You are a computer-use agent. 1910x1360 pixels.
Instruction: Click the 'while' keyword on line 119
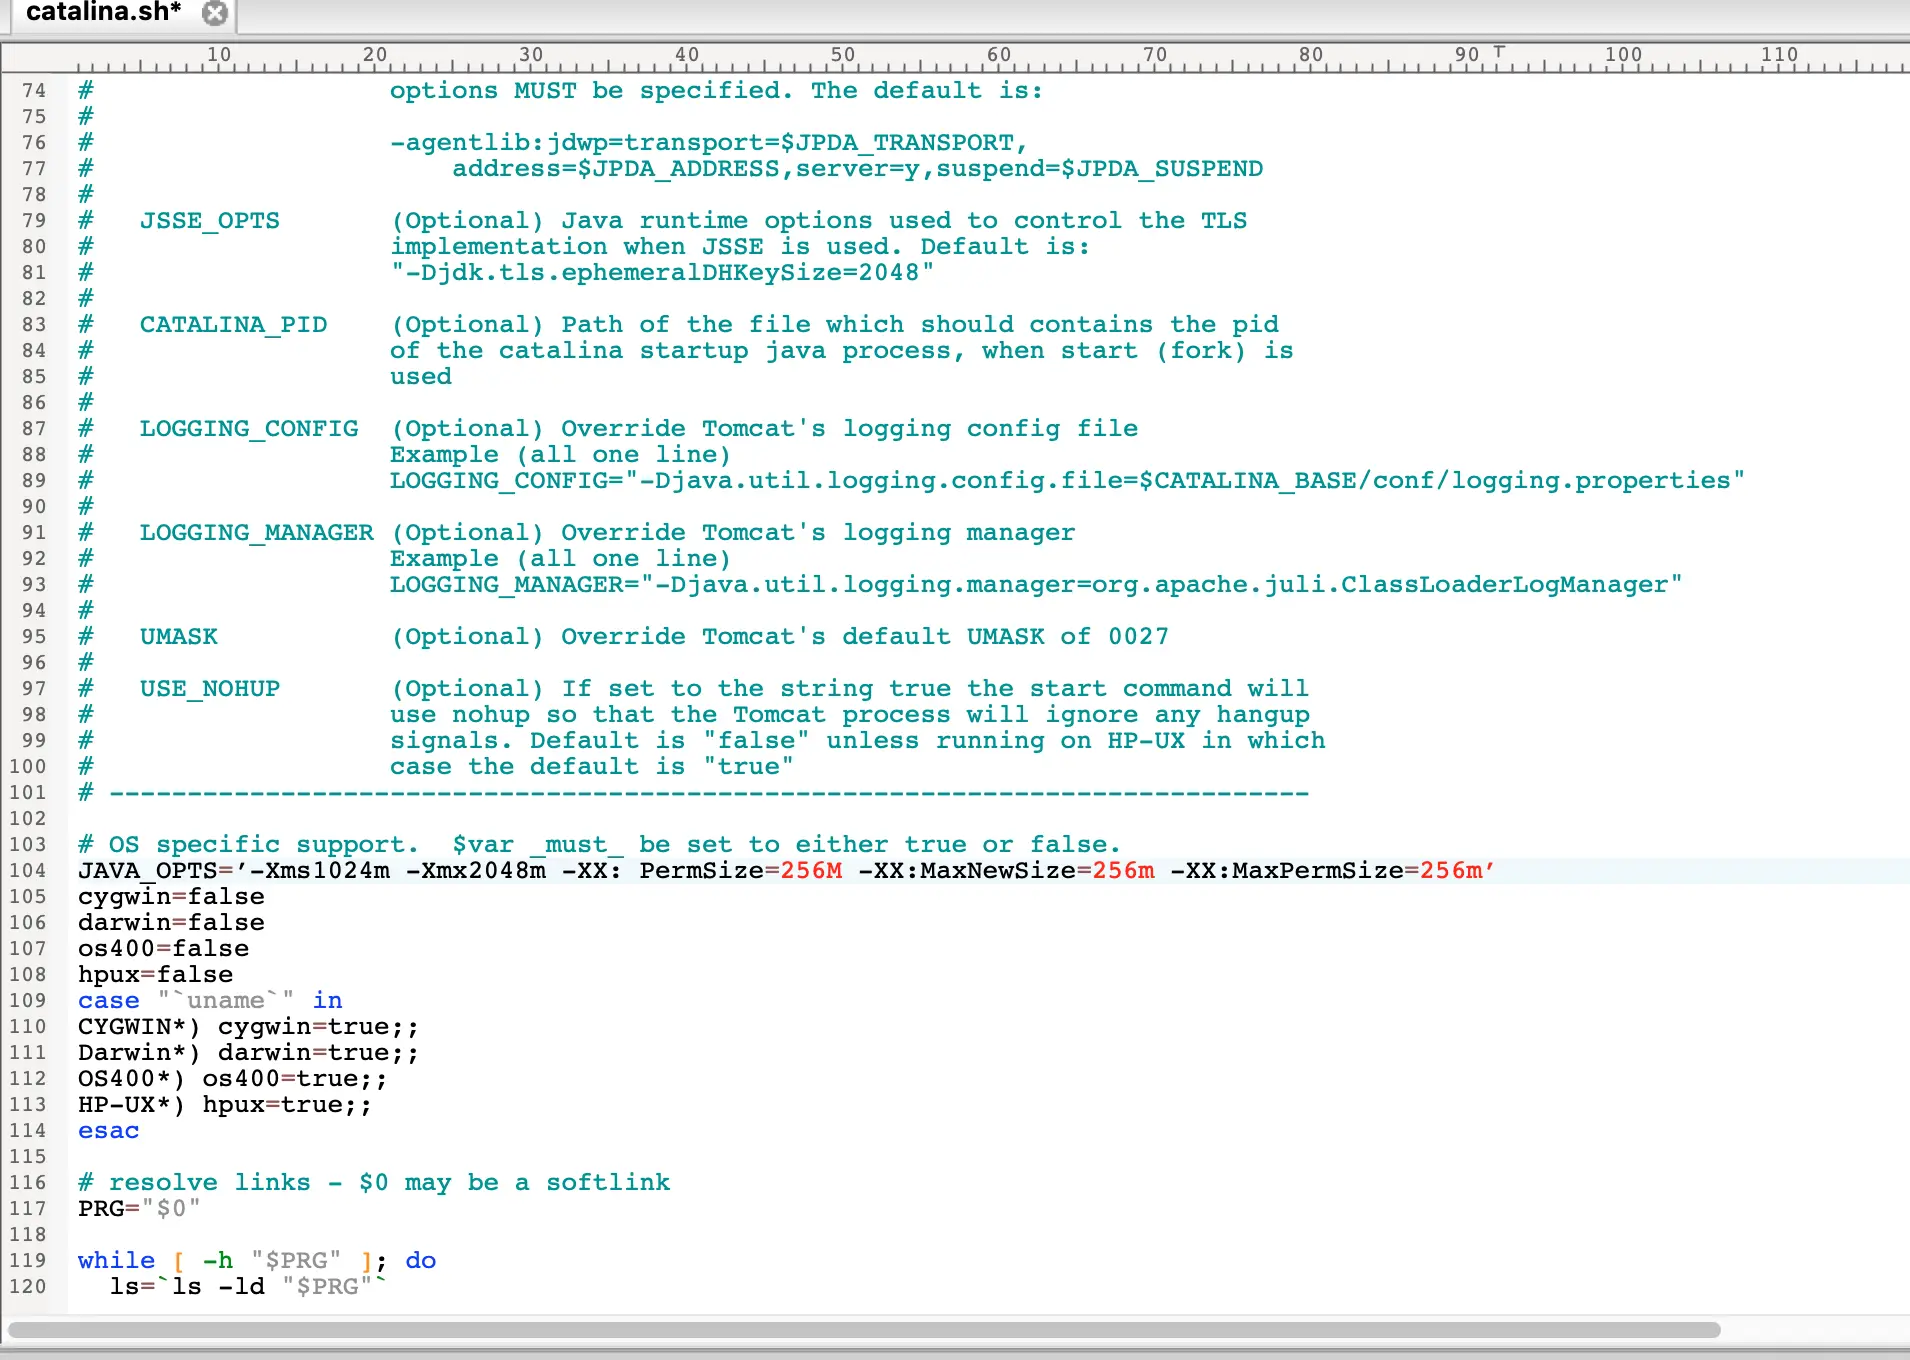point(116,1261)
